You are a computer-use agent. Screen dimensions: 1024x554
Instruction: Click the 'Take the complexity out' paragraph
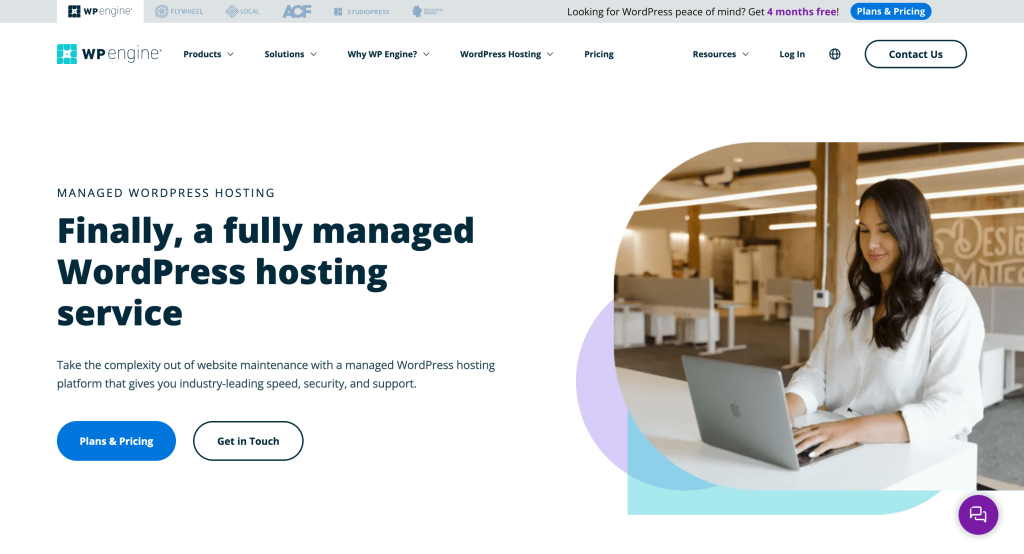click(x=276, y=374)
